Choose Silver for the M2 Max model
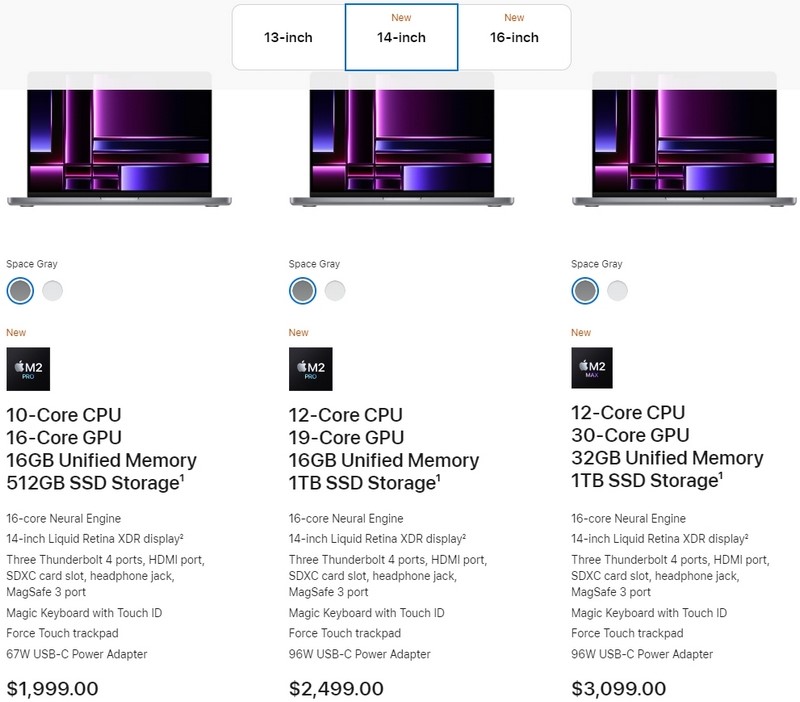Image resolution: width=800 pixels, height=702 pixels. pos(617,291)
